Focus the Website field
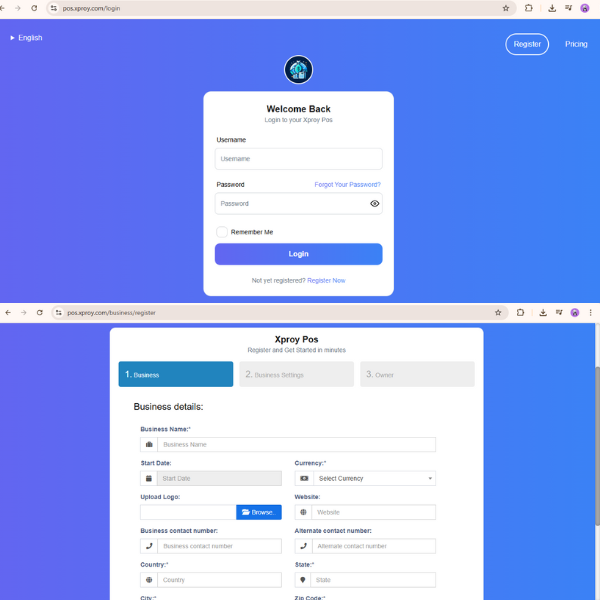 374,512
